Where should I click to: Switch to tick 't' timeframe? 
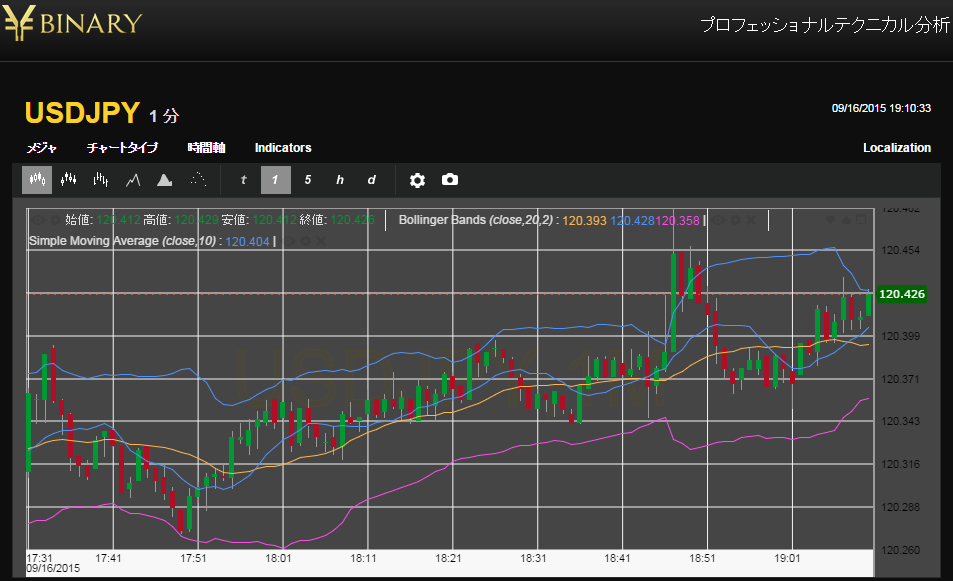click(244, 180)
